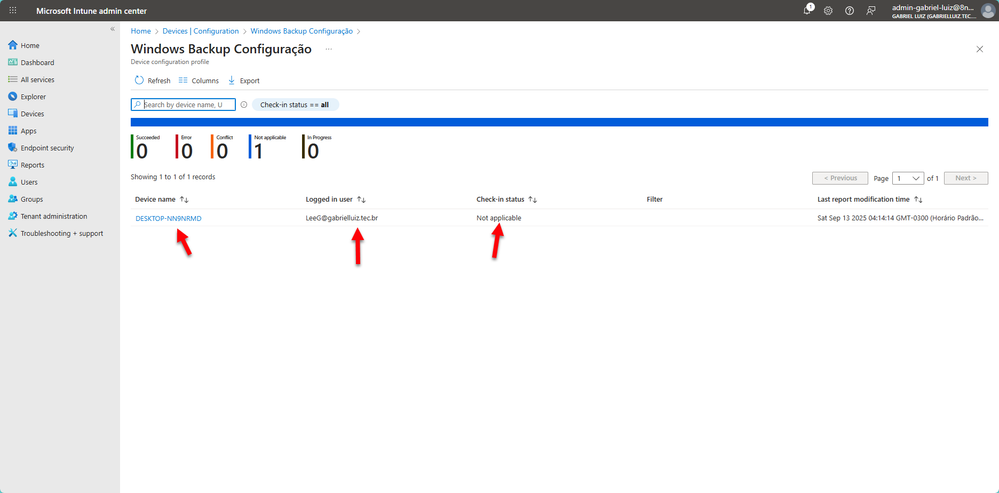Viewport: 999px width, 493px height.
Task: Sort by the Device name column
Action: [161, 199]
